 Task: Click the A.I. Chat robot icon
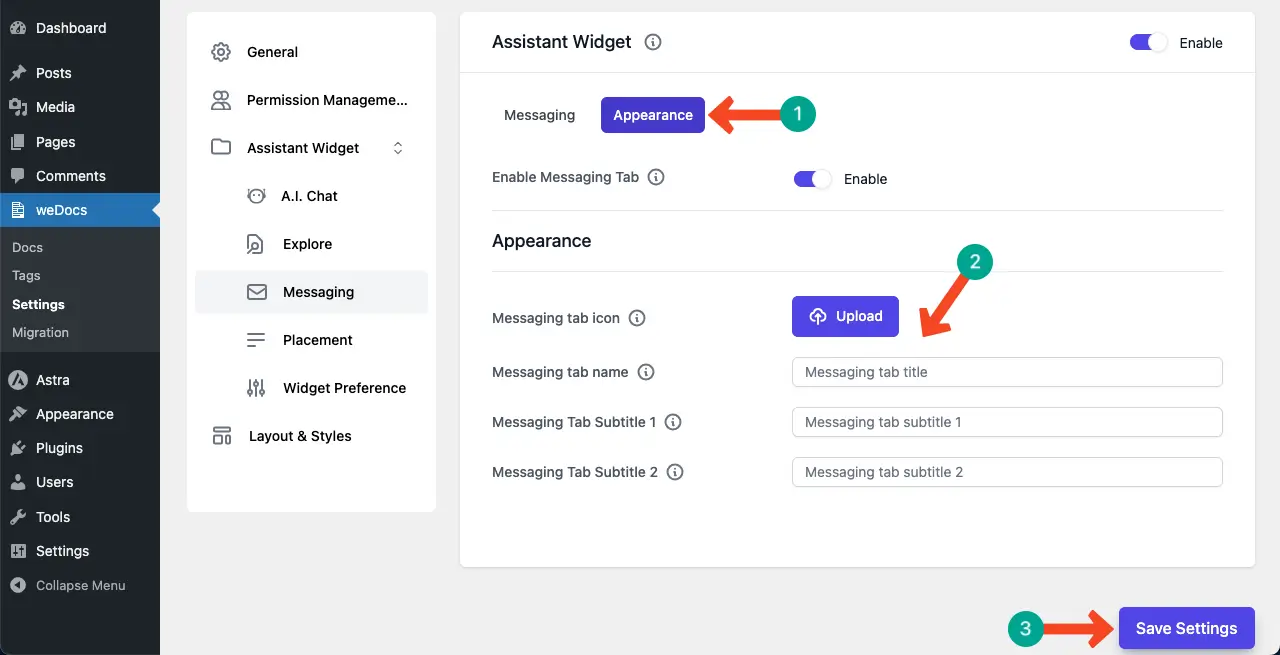click(256, 196)
